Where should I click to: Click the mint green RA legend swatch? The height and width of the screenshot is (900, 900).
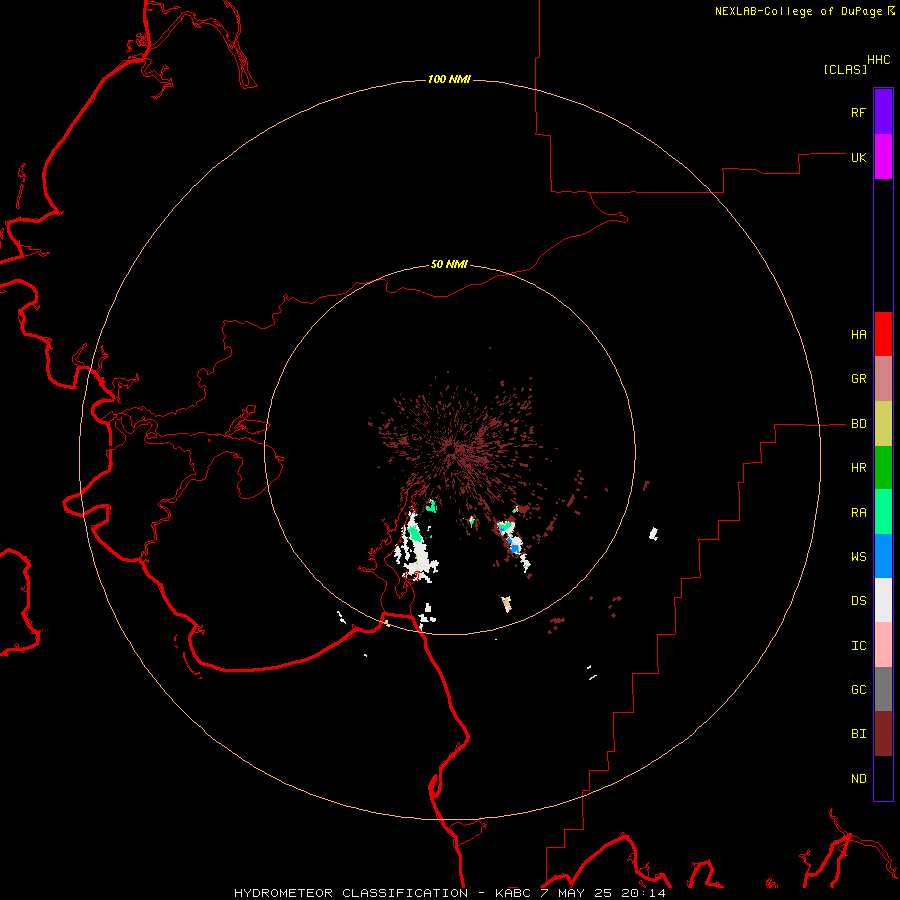pyautogui.click(x=883, y=512)
